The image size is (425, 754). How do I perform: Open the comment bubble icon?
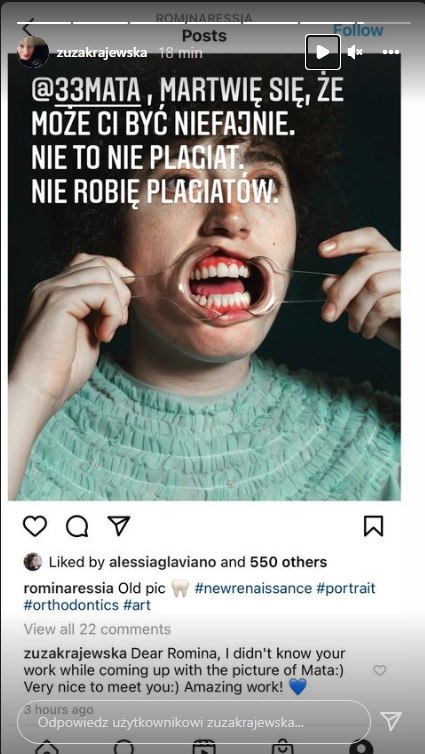[x=77, y=527]
